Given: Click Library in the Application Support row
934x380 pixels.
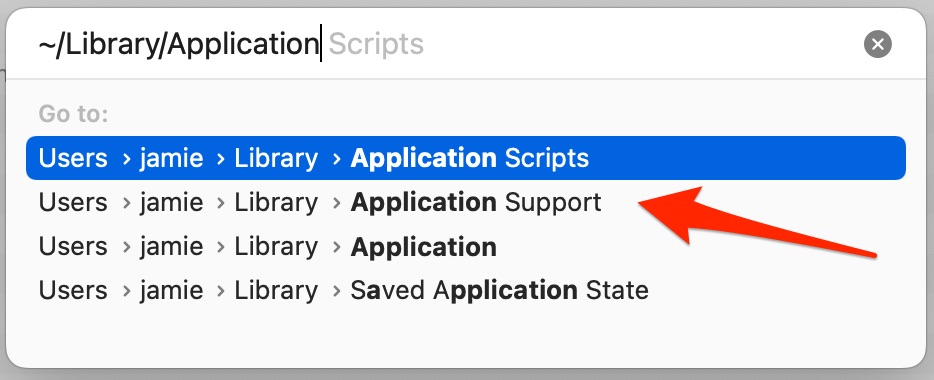Looking at the screenshot, I should pyautogui.click(x=276, y=203).
